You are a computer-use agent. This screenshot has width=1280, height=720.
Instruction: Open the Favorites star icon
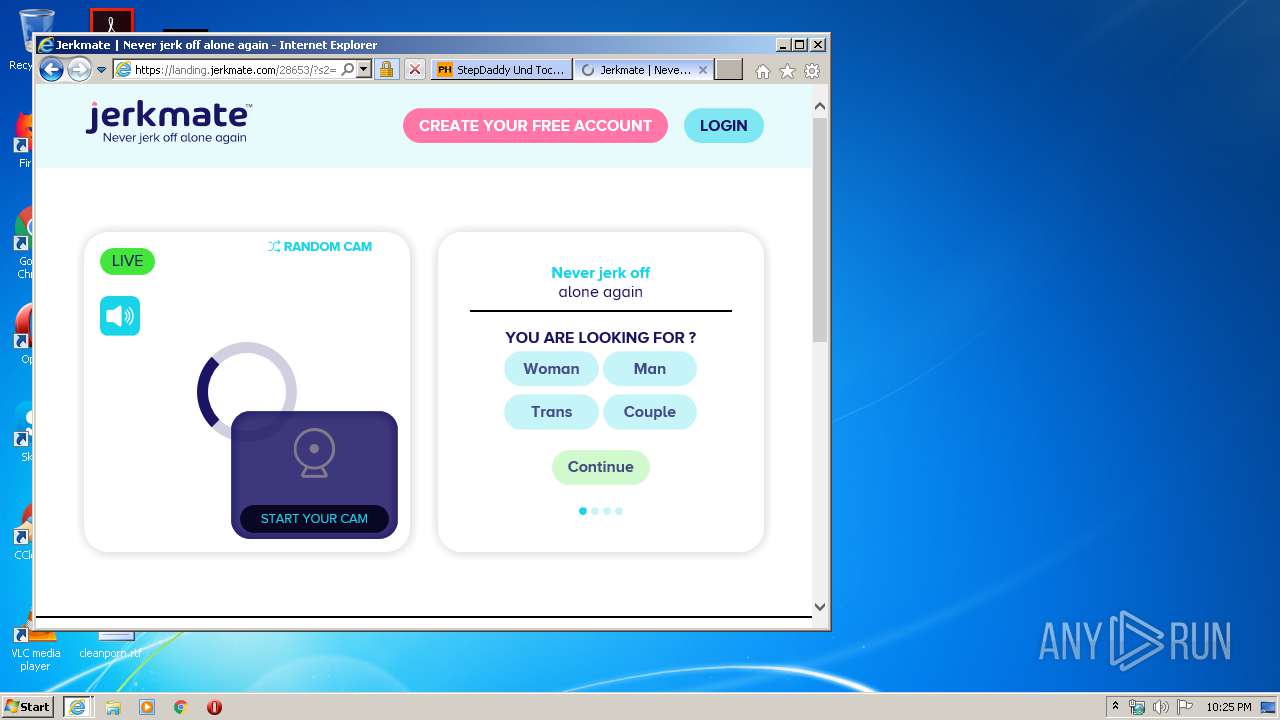click(787, 71)
